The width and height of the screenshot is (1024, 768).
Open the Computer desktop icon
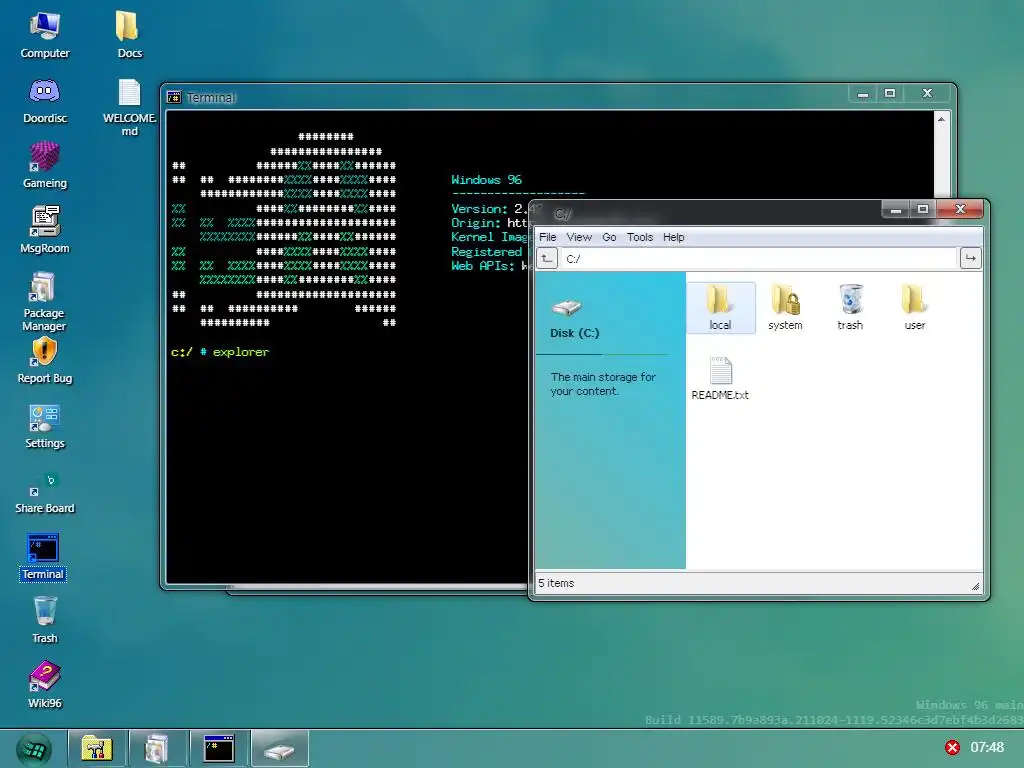pyautogui.click(x=44, y=35)
